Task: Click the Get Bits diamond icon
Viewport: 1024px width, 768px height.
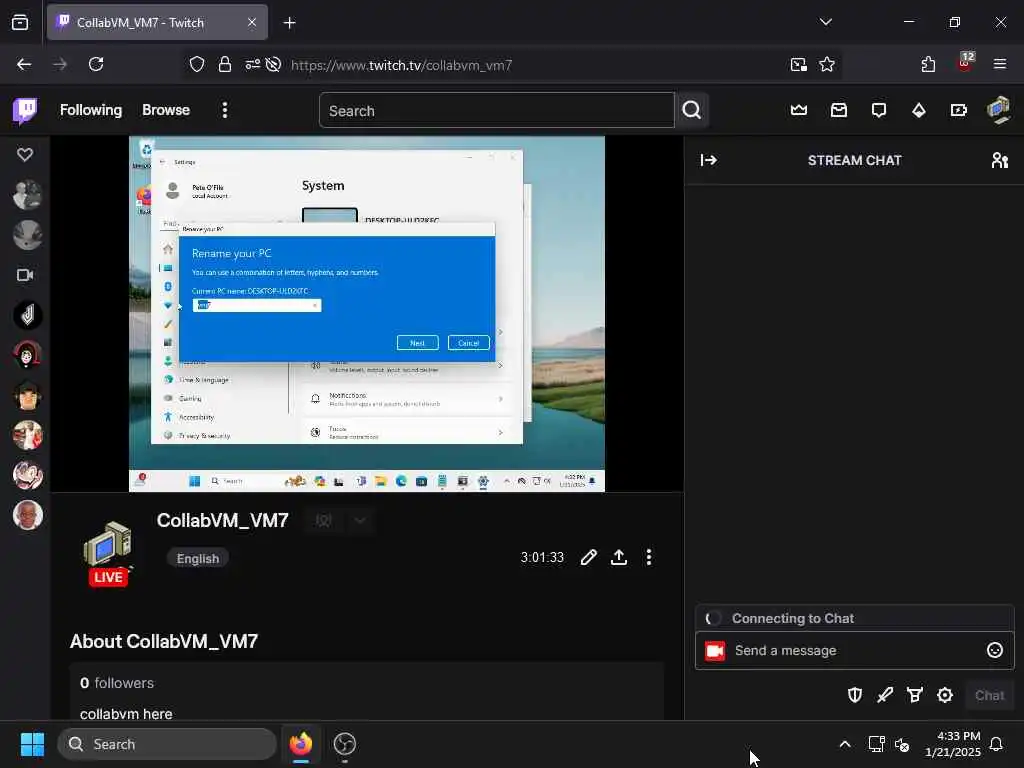Action: [x=919, y=110]
